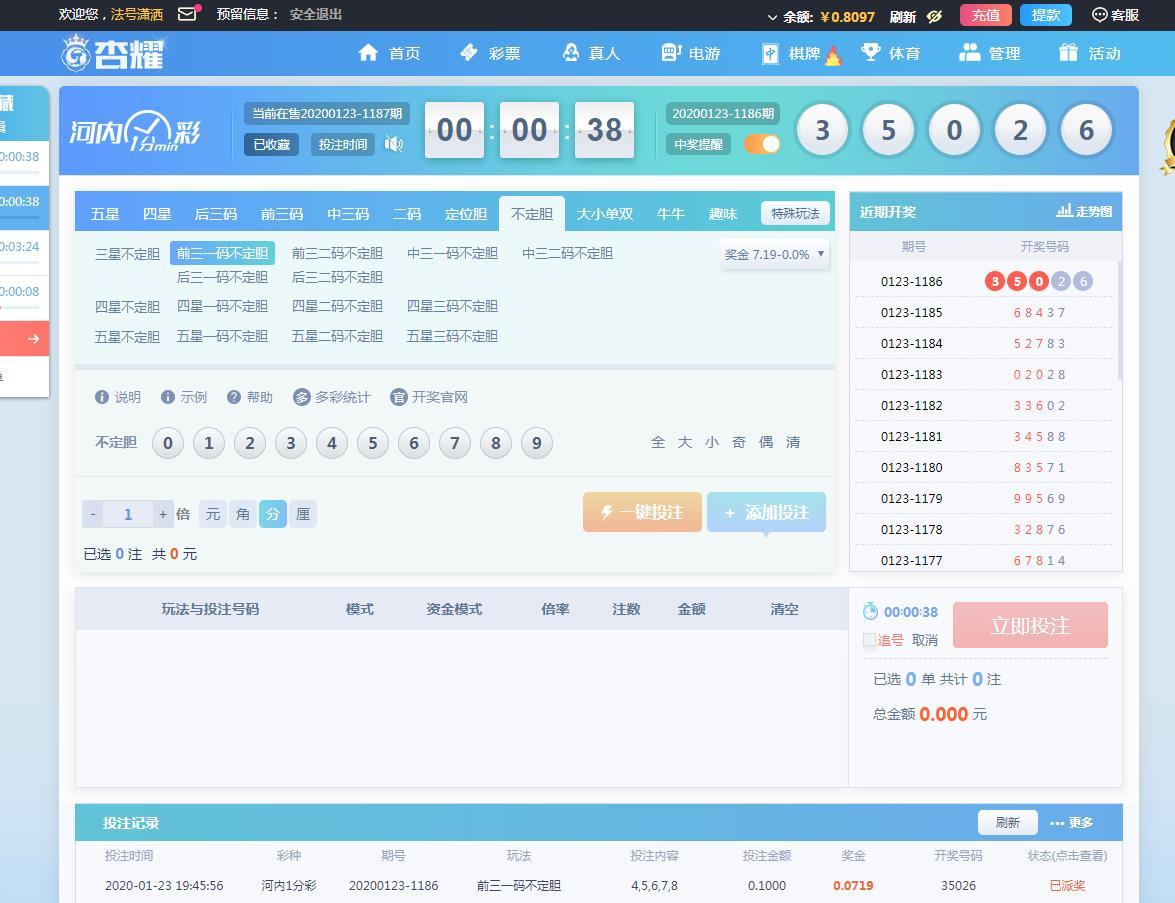This screenshot has height=903, width=1175.
Task: Click the slot machine icon
Action: 671,52
